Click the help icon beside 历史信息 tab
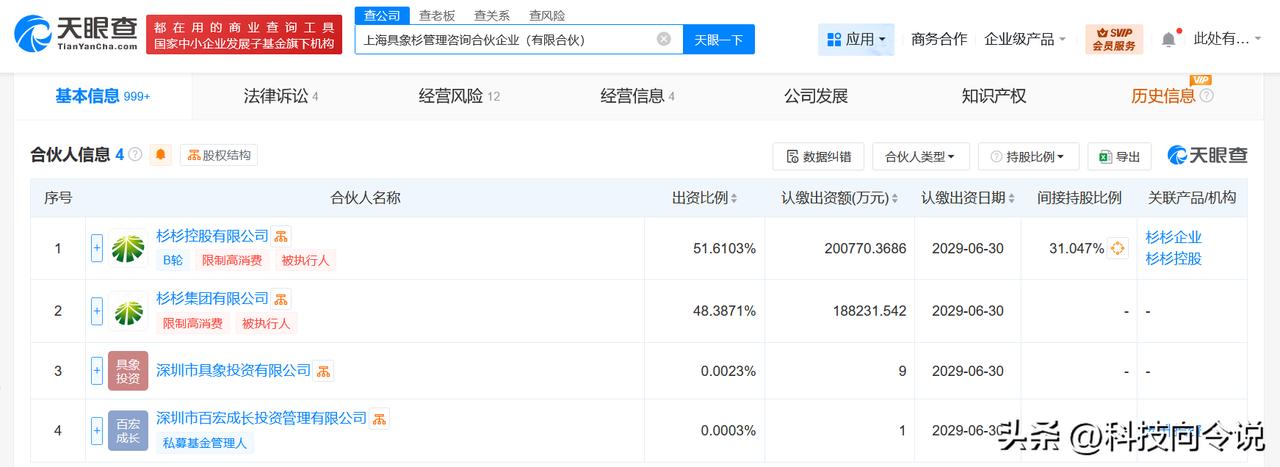The image size is (1280, 467). (1206, 96)
